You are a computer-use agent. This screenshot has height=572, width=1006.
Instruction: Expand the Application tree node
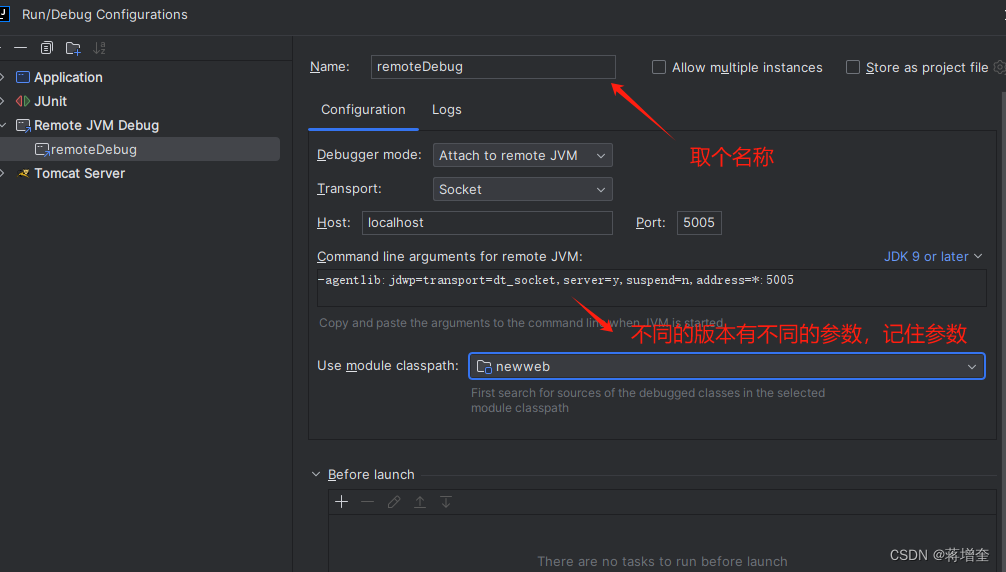tap(3, 78)
